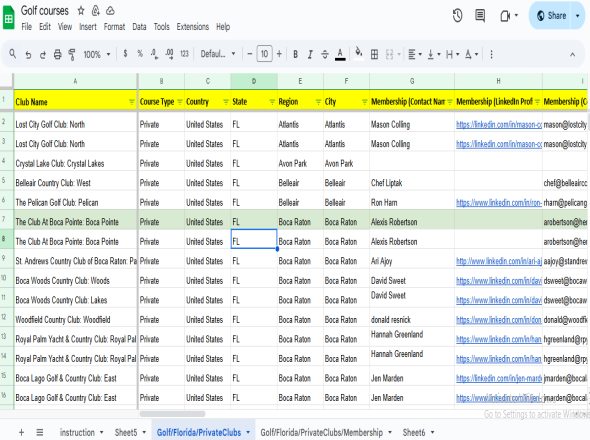Open the text color picker
590x440 pixels.
coord(340,55)
